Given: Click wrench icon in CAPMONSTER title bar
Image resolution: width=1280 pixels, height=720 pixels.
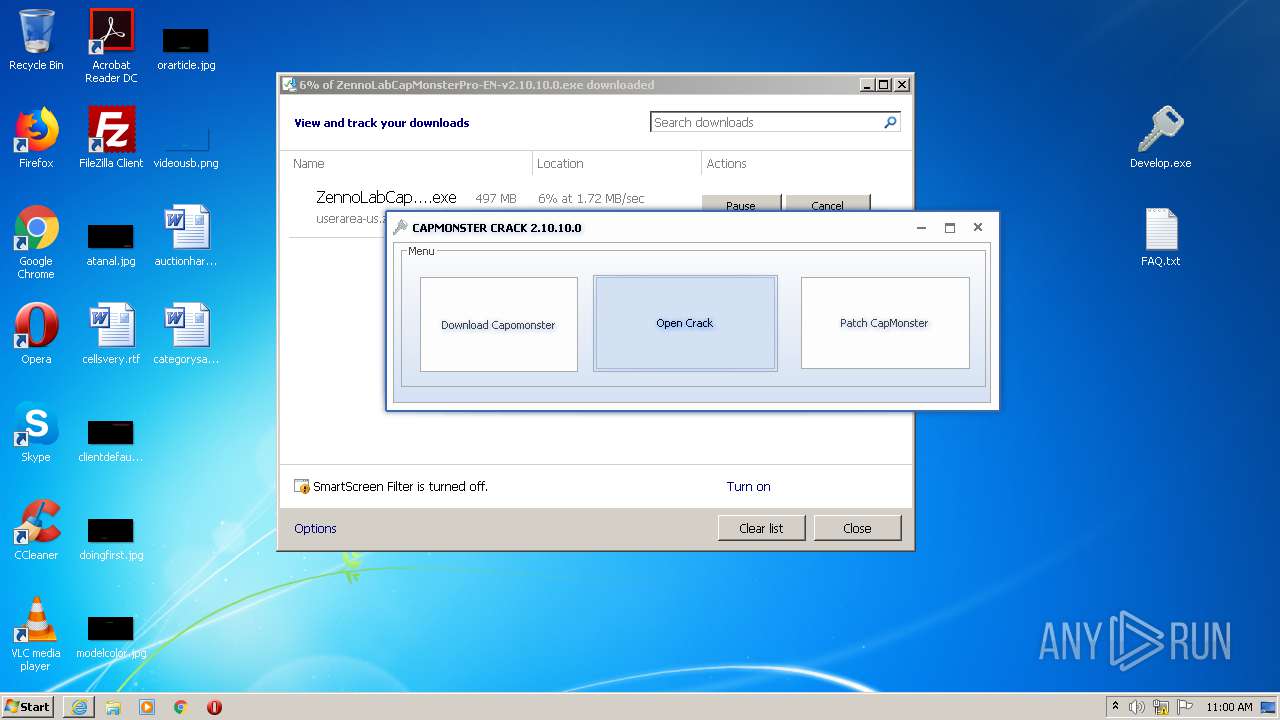Looking at the screenshot, I should (400, 227).
